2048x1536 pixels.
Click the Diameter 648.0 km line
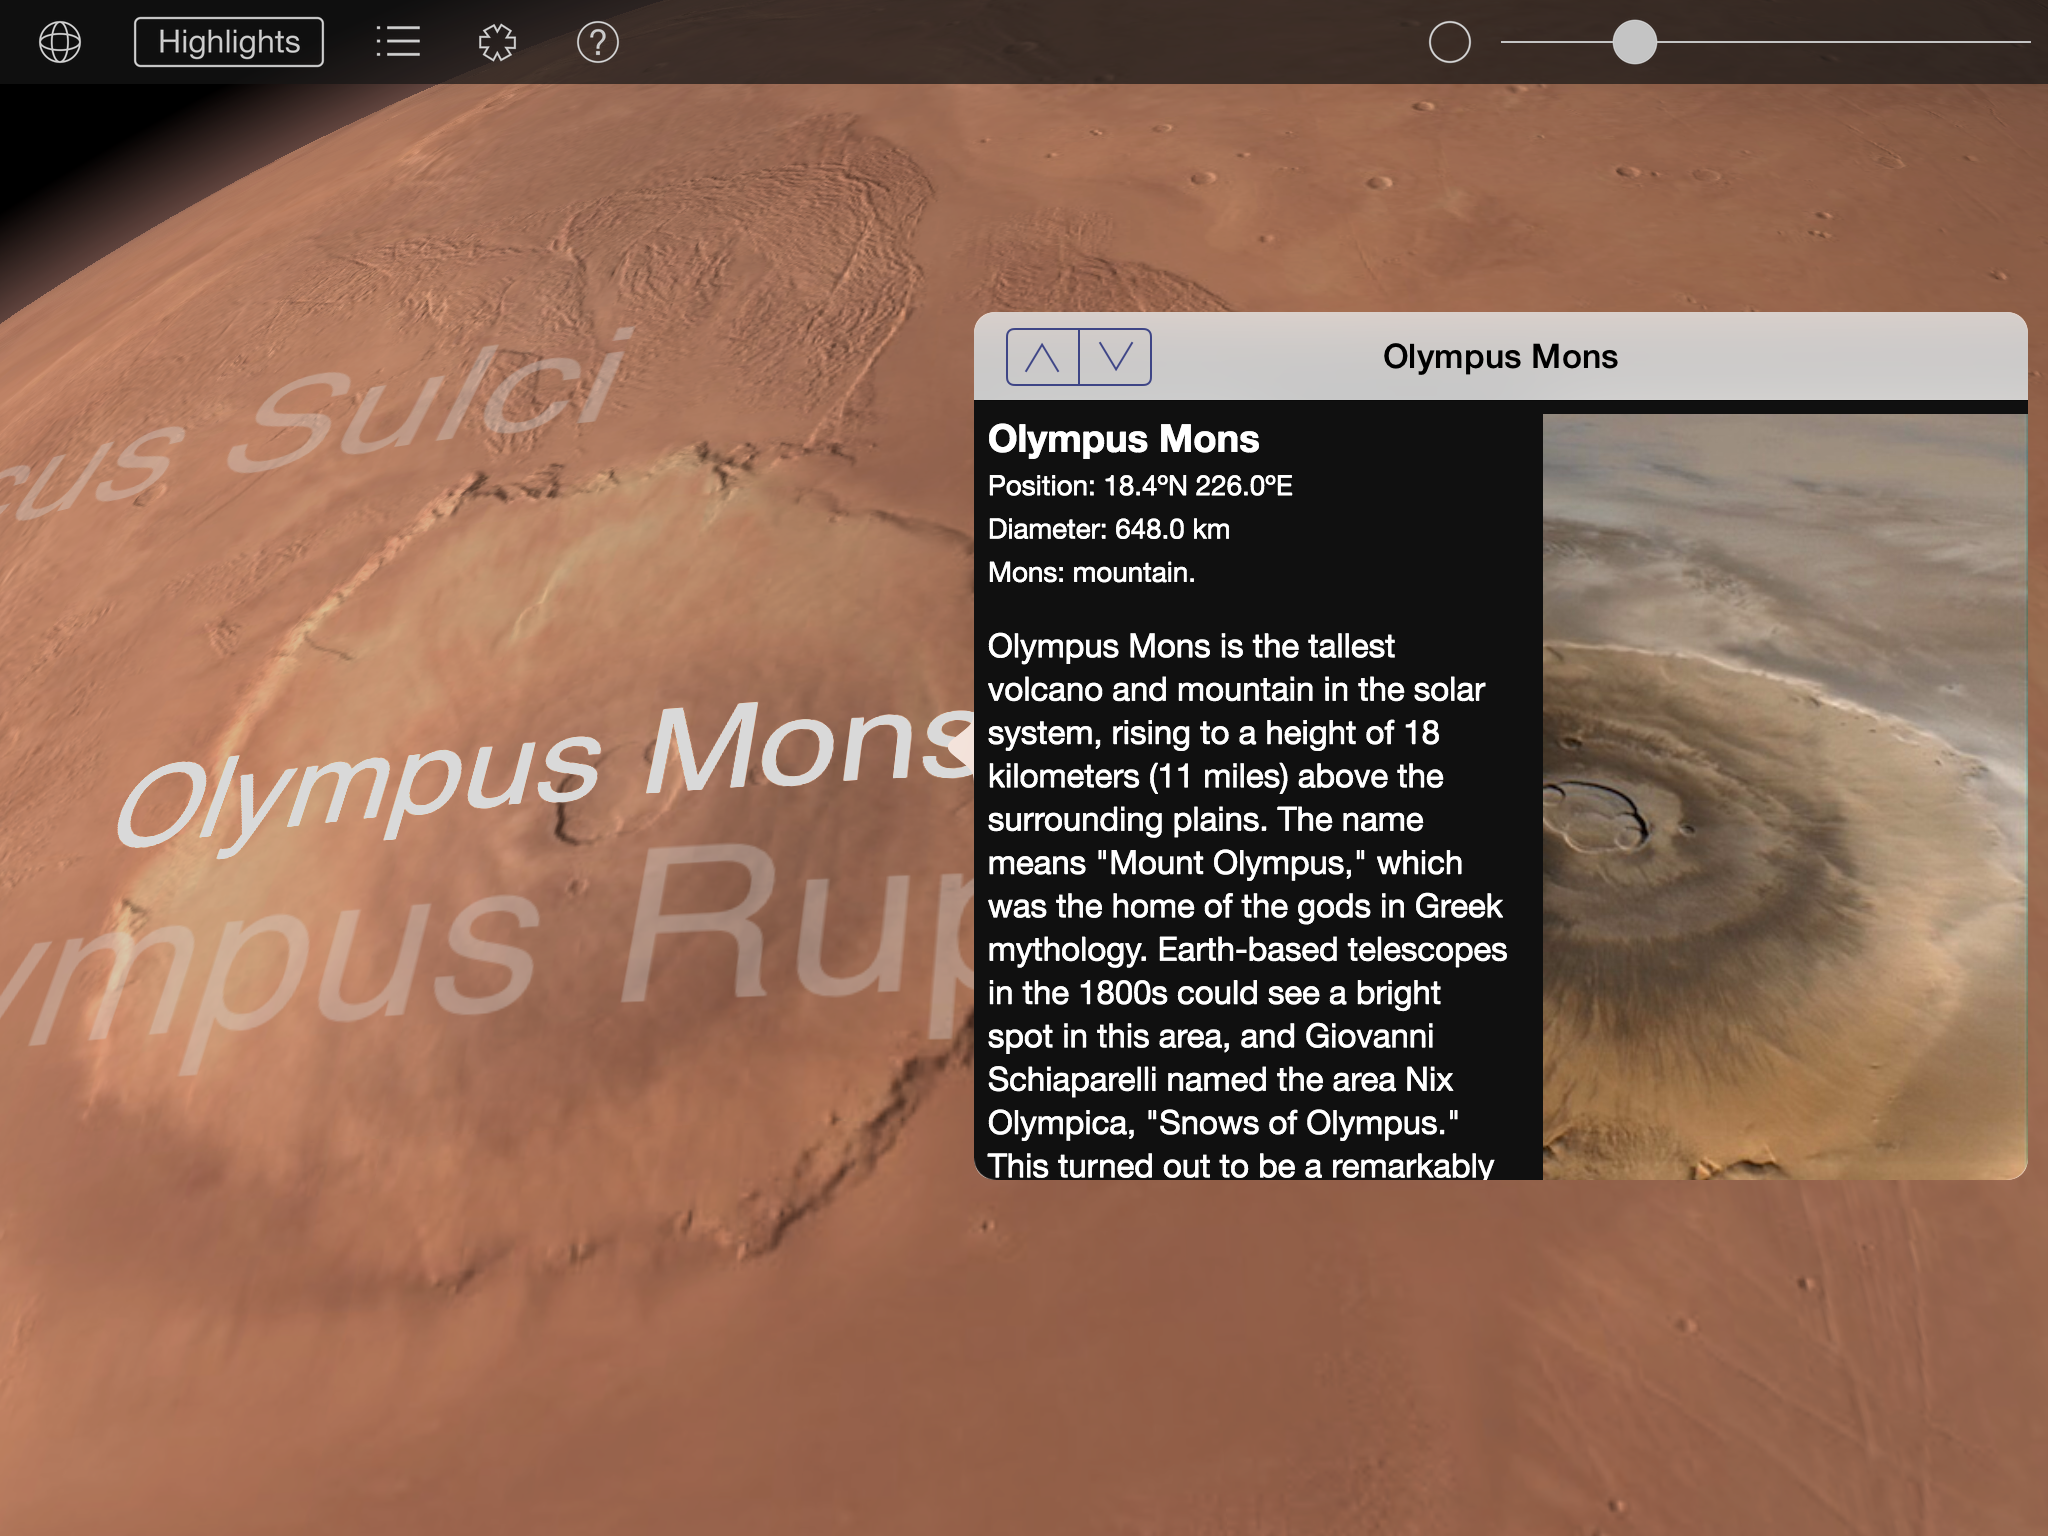click(1108, 529)
